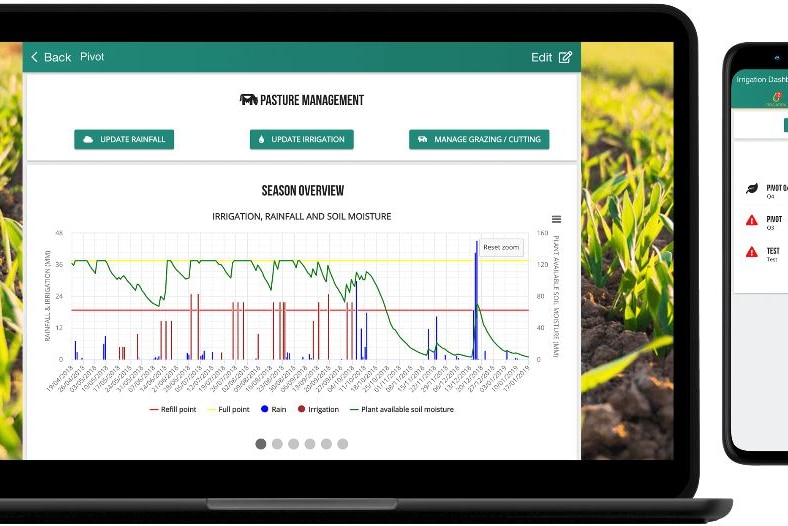Toggle Irrigation legend series
The height and width of the screenshot is (526, 788).
pos(319,409)
